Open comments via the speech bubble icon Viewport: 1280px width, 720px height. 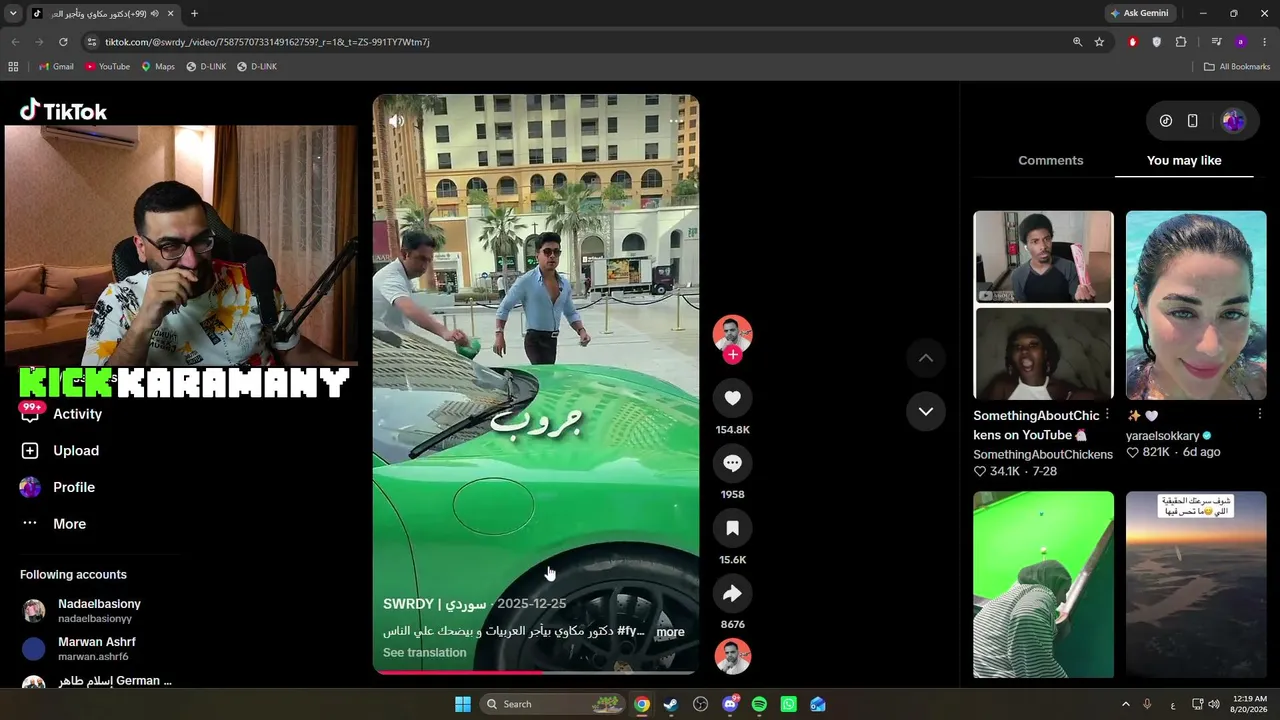[732, 463]
